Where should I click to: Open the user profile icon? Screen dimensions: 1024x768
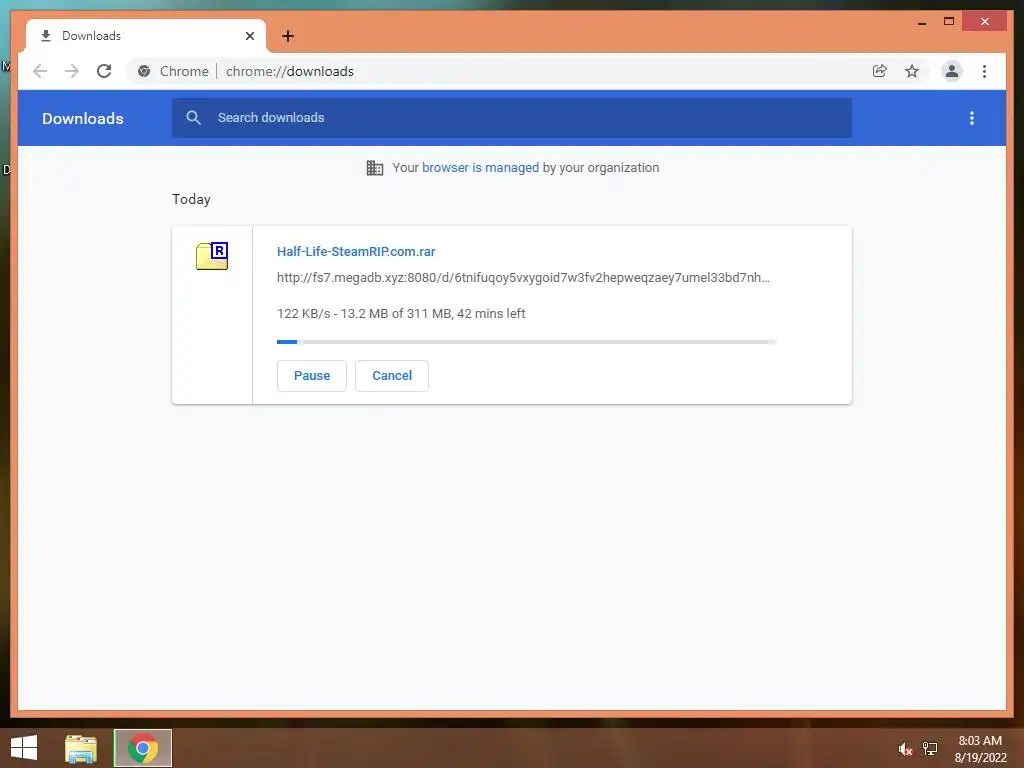click(x=952, y=71)
